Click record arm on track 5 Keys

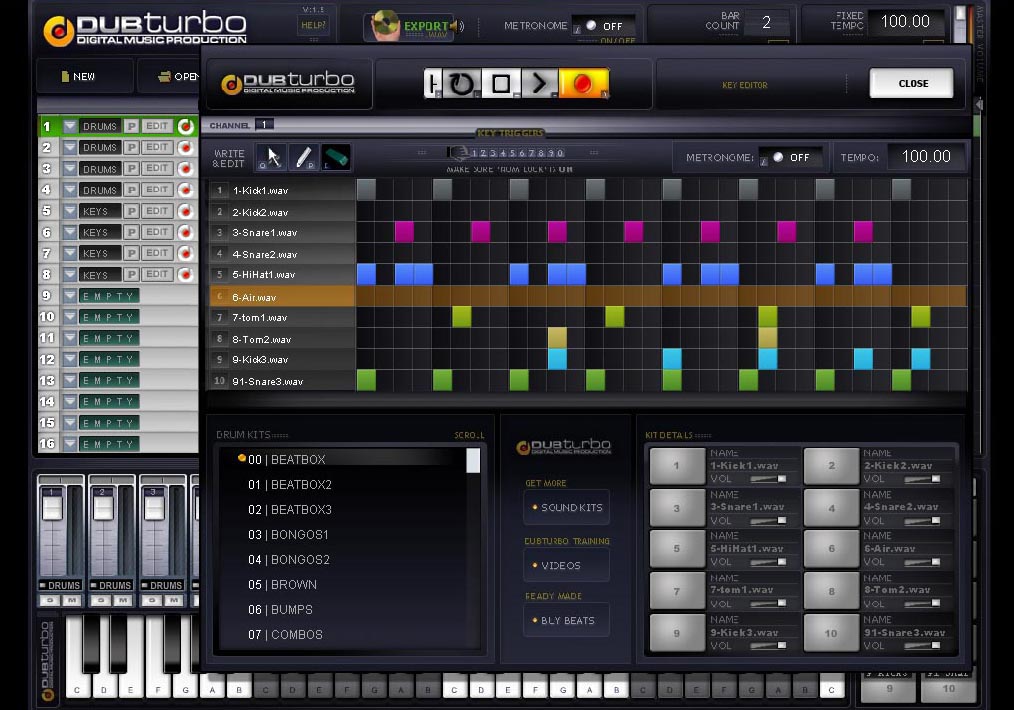pyautogui.click(x=186, y=211)
